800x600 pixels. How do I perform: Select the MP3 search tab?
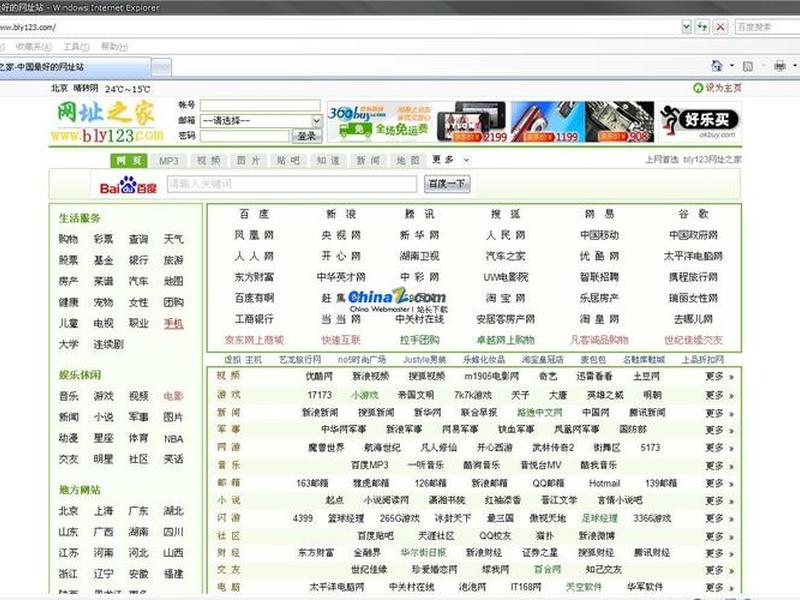pos(168,161)
